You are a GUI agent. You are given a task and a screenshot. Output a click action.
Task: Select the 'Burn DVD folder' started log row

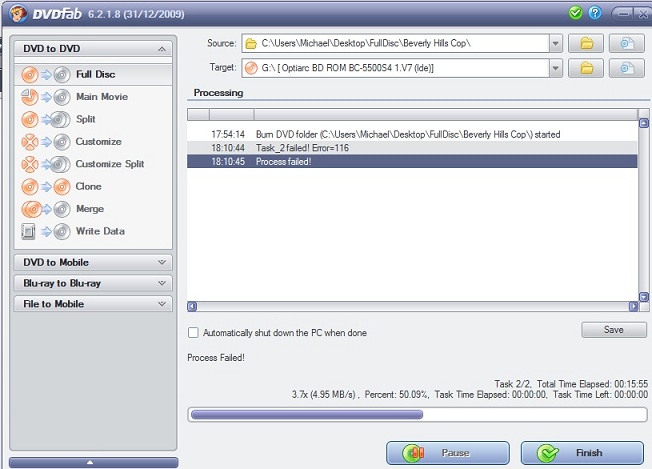pyautogui.click(x=412, y=134)
